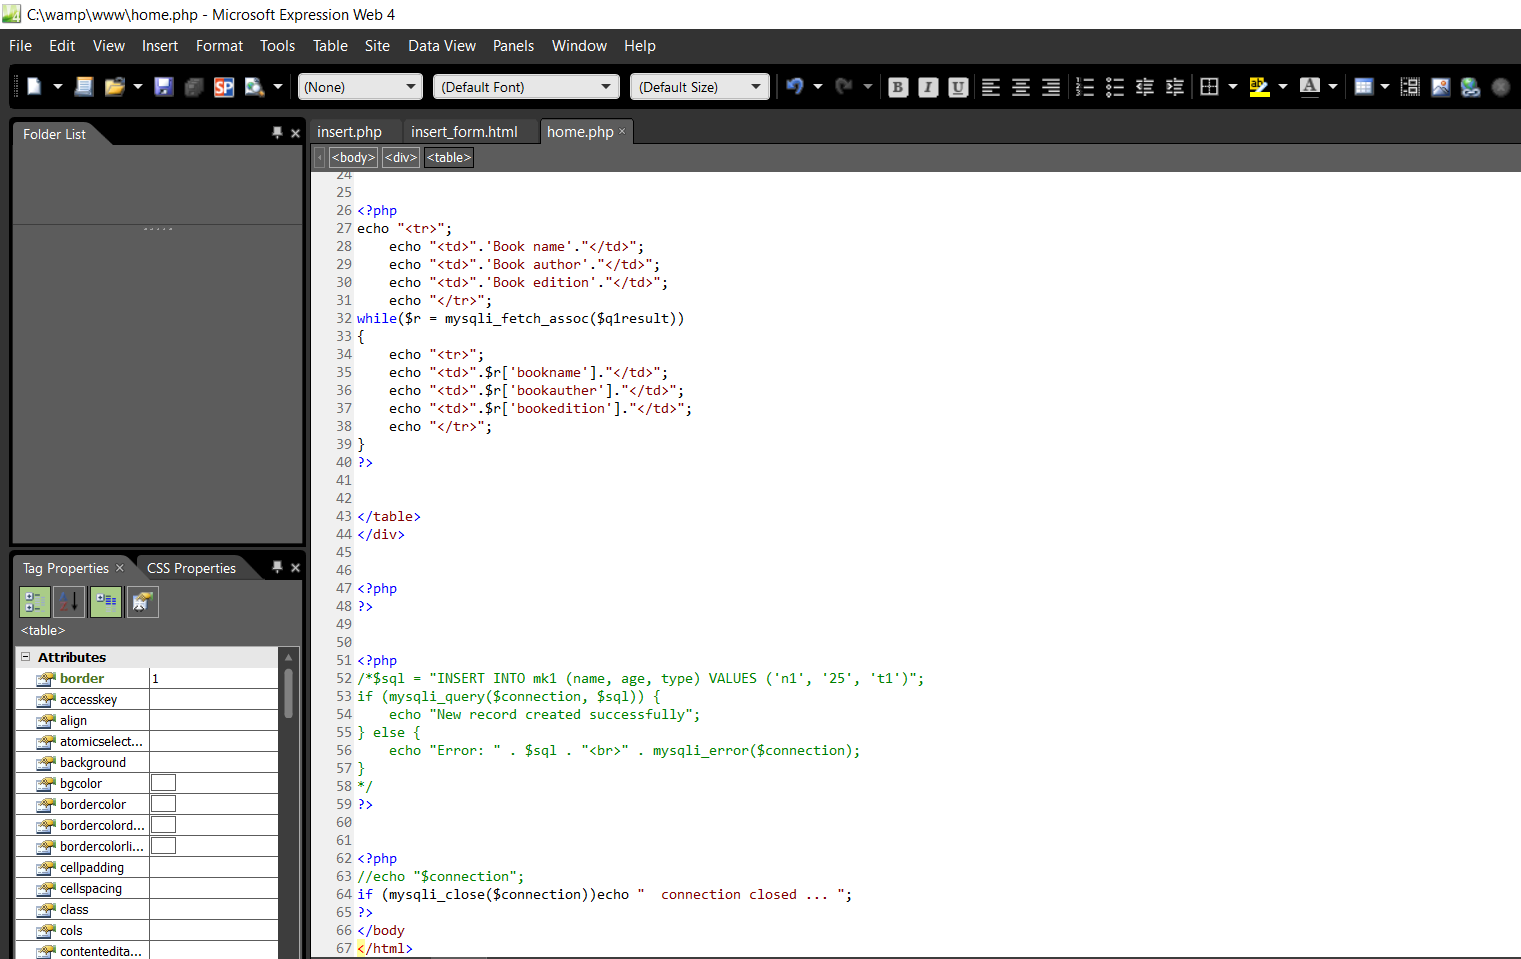The image size is (1521, 959).
Task: Toggle Show Set Properties on Top
Action: 106,602
